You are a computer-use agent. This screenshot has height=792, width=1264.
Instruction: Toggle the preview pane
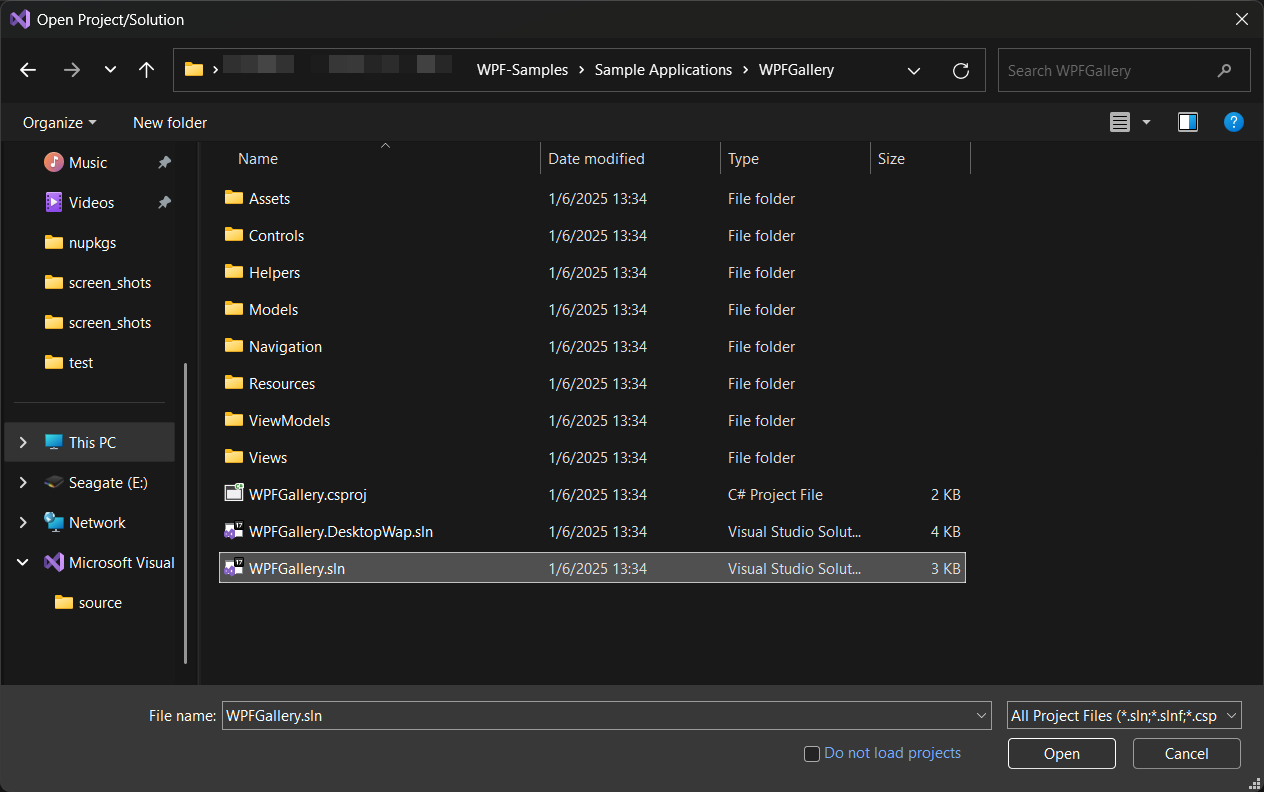click(x=1188, y=122)
